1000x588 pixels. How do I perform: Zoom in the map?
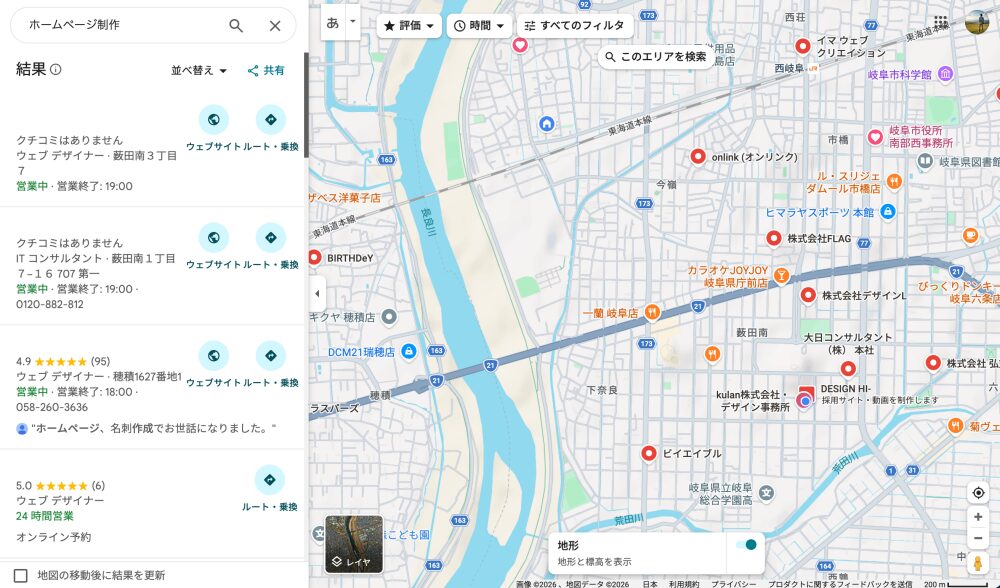[x=978, y=517]
